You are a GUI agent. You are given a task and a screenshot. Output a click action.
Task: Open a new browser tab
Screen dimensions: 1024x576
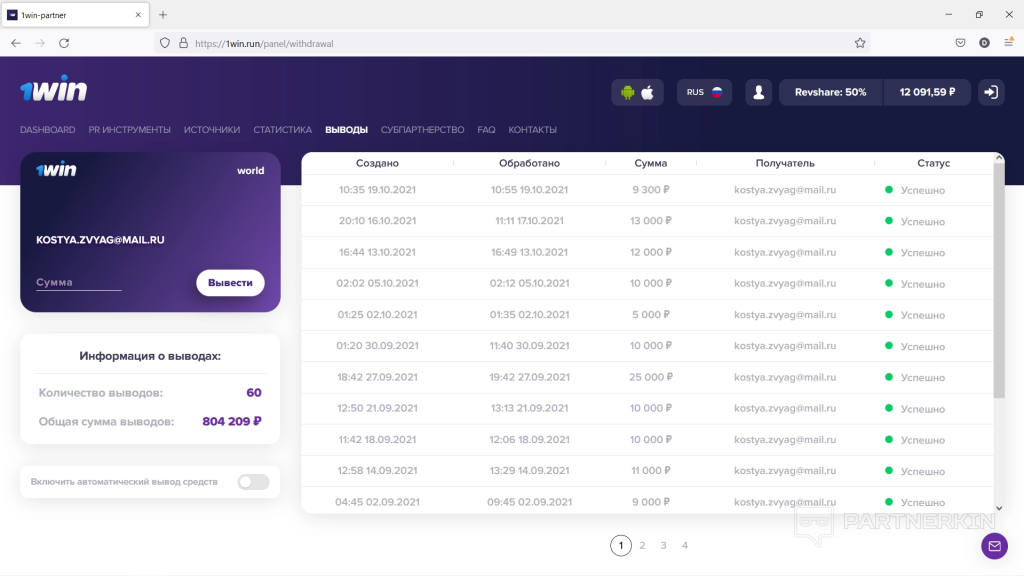pyautogui.click(x=163, y=14)
